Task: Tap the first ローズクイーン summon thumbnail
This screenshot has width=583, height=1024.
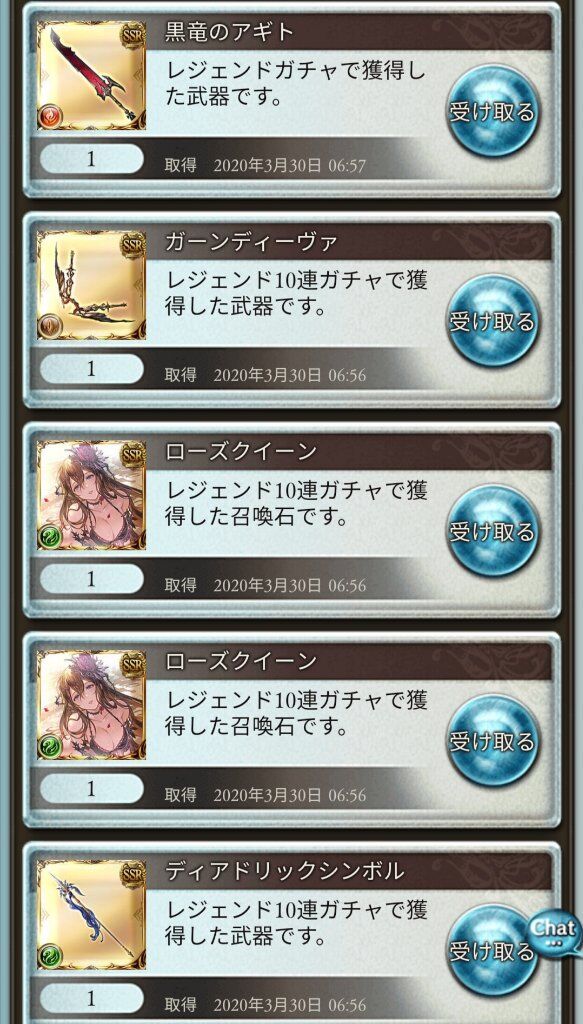Action: point(91,496)
